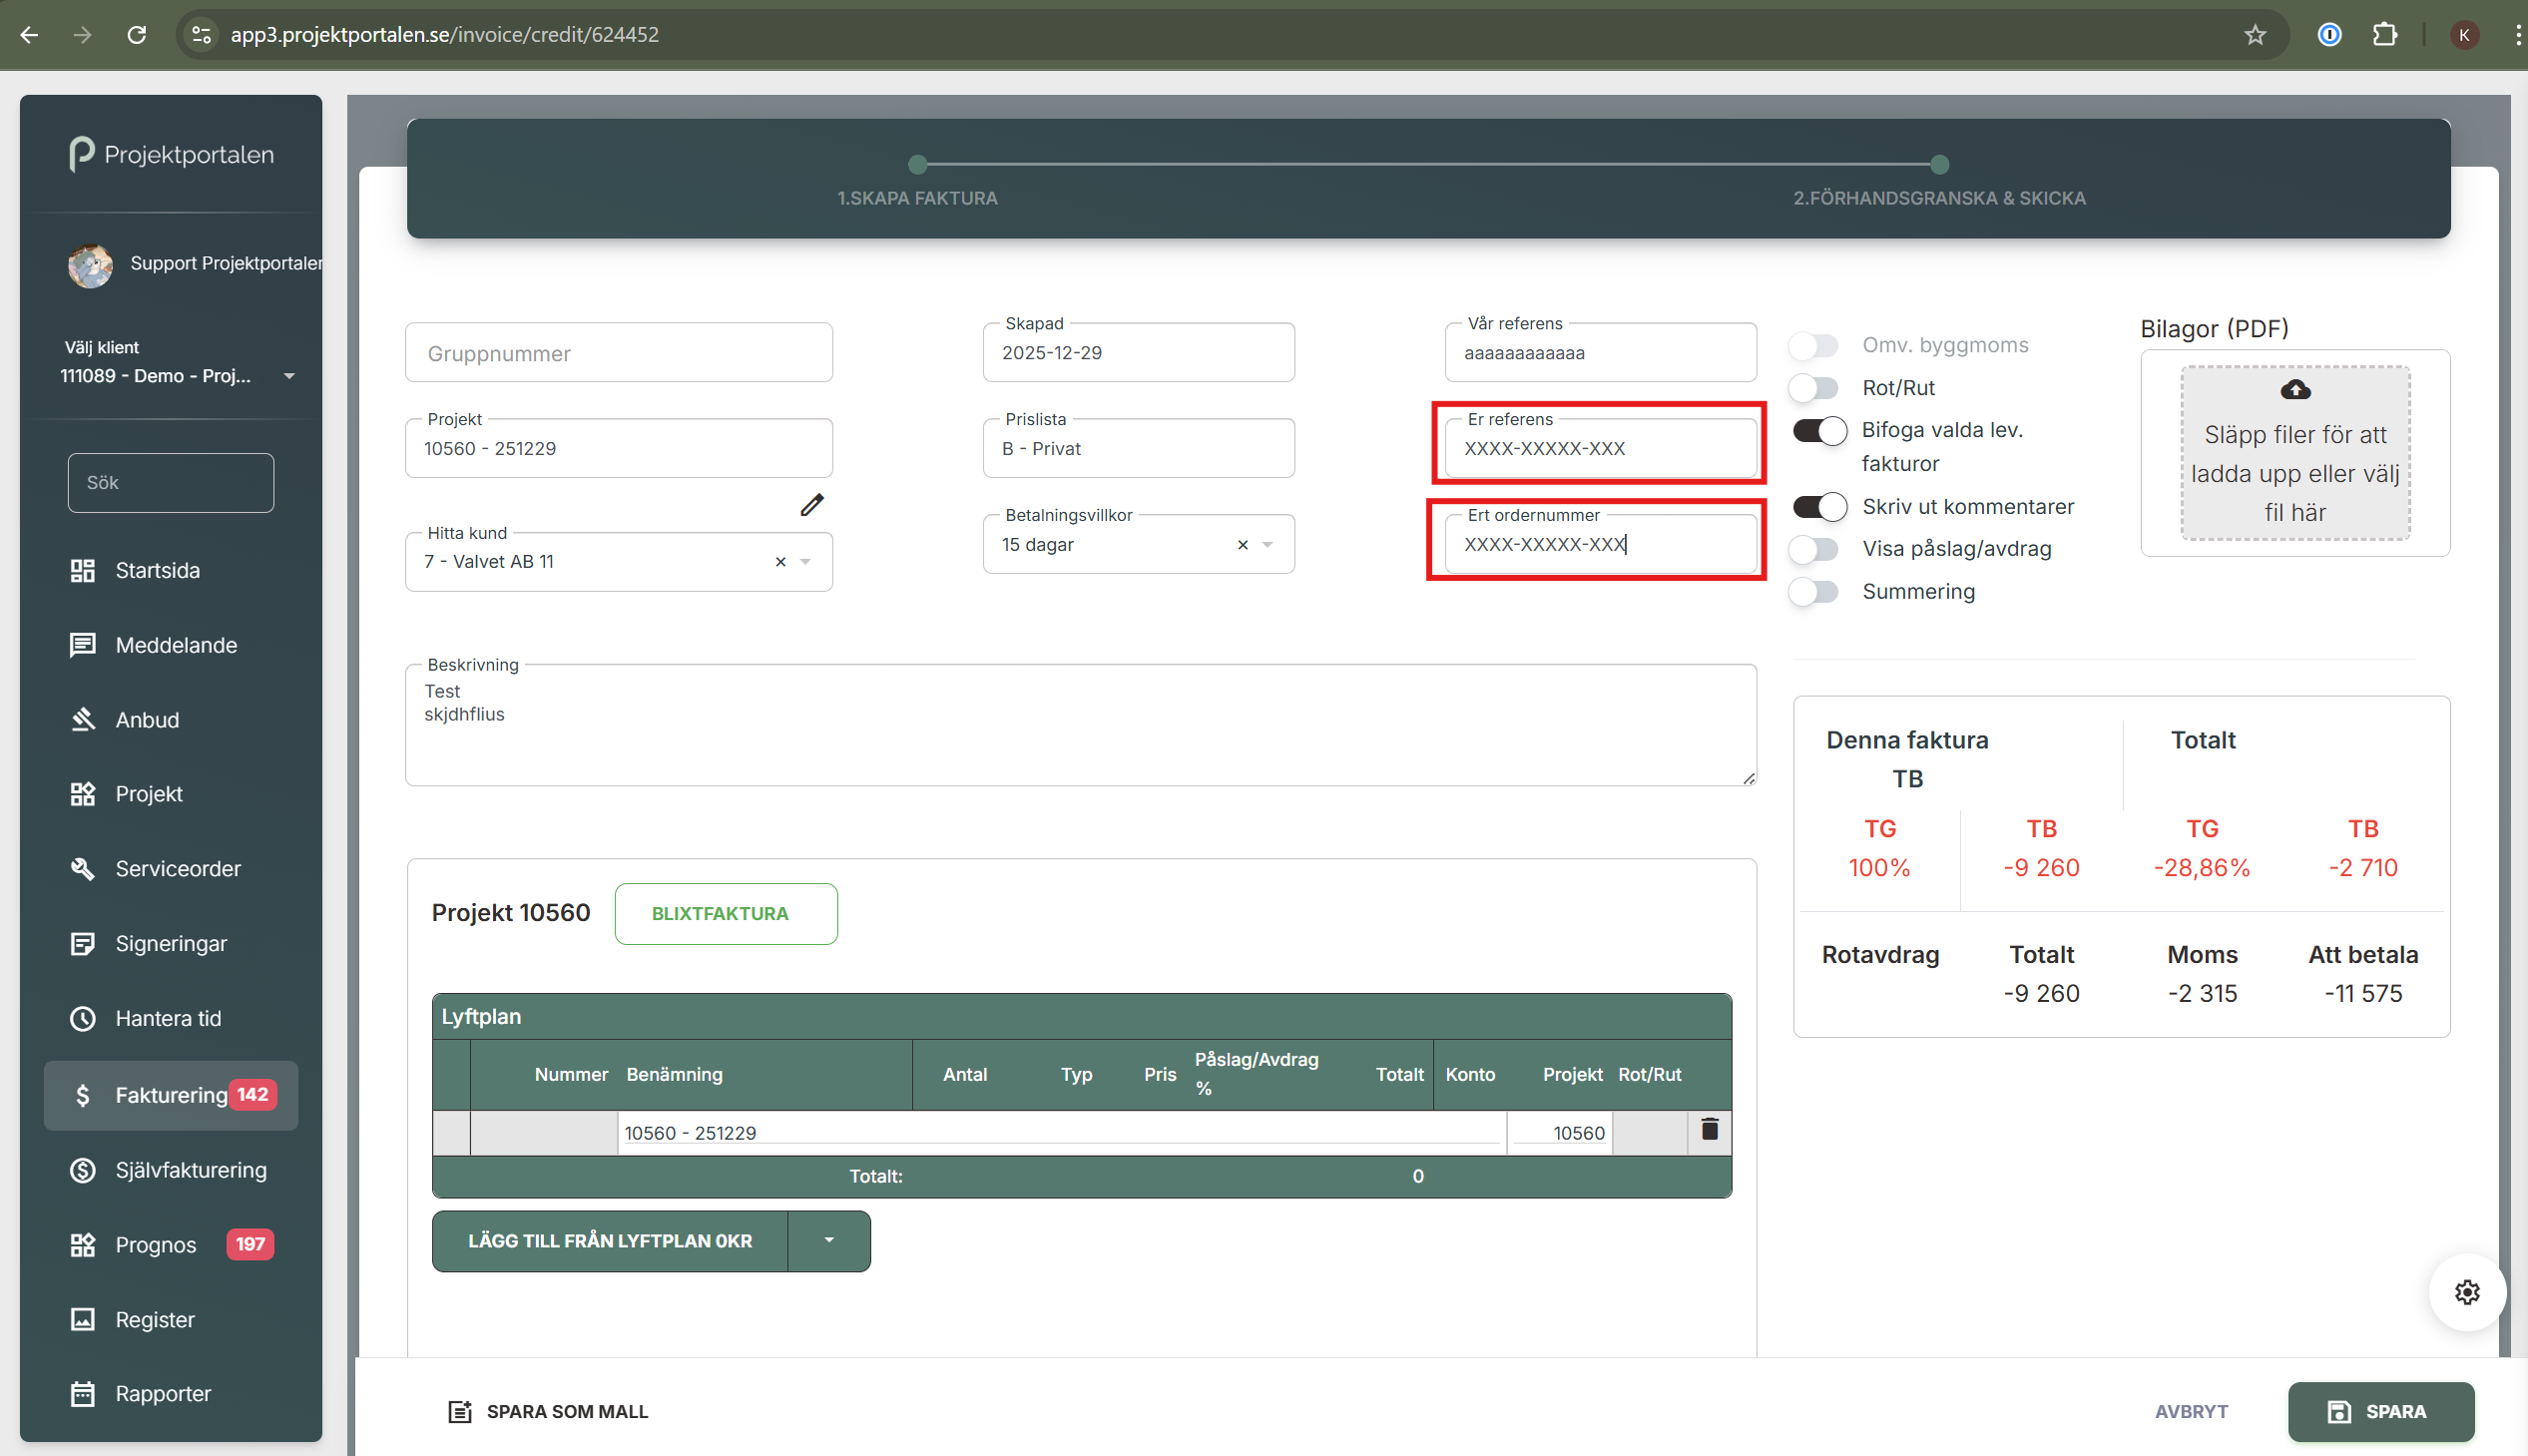Click into the Gruppnummer input field
2528x1456 pixels.
(618, 353)
